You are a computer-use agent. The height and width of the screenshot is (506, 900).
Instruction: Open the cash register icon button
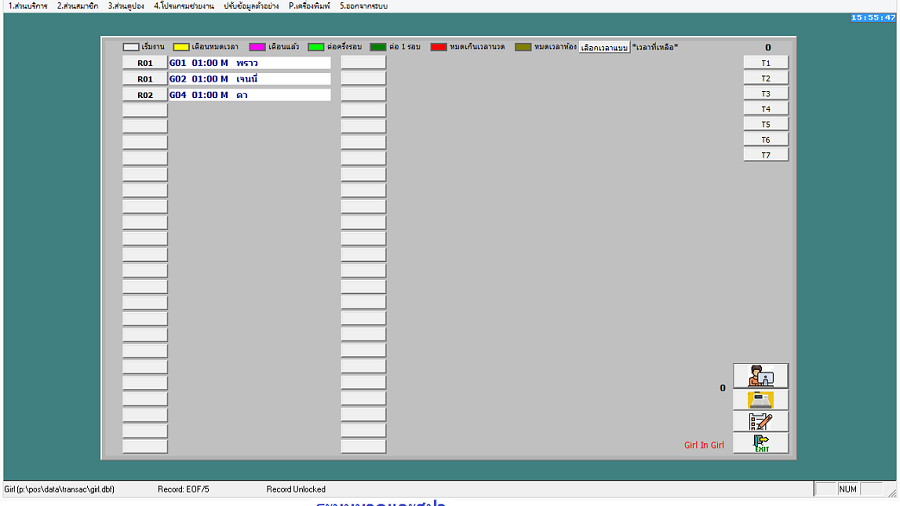(760, 399)
